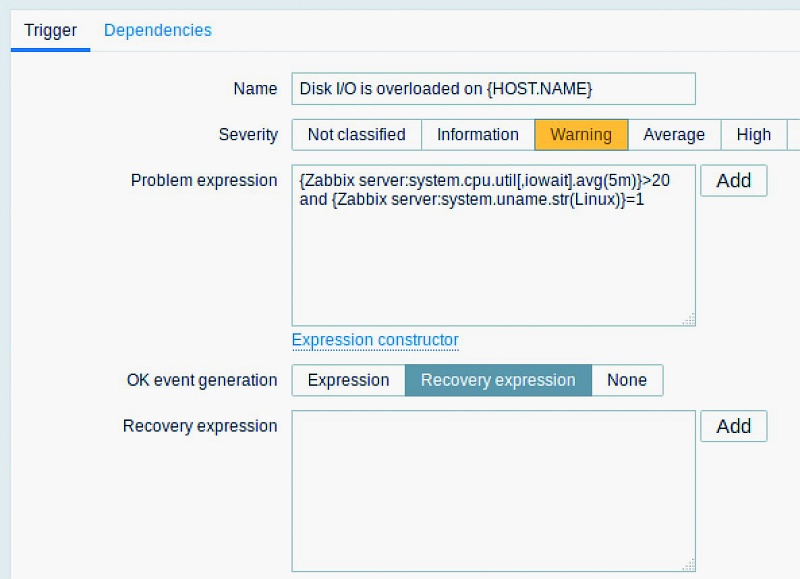800x579 pixels.
Task: Choose the Average severity level
Action: [674, 135]
